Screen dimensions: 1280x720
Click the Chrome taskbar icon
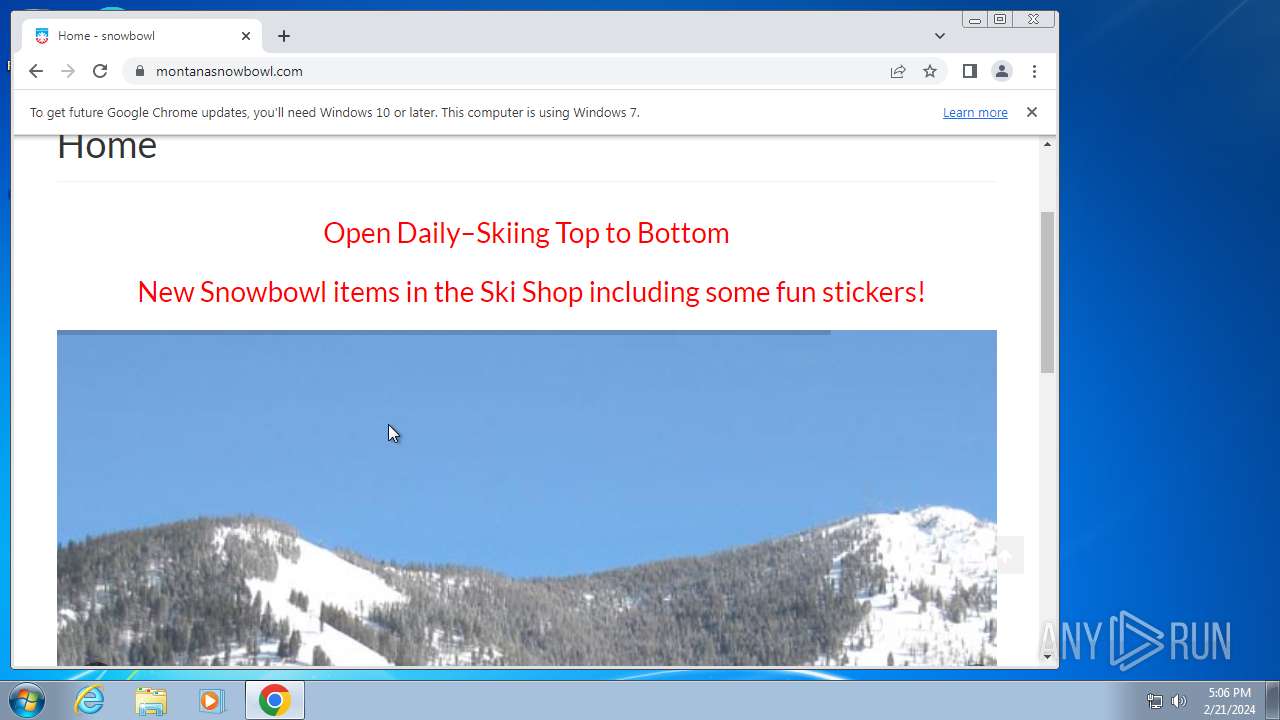click(275, 701)
